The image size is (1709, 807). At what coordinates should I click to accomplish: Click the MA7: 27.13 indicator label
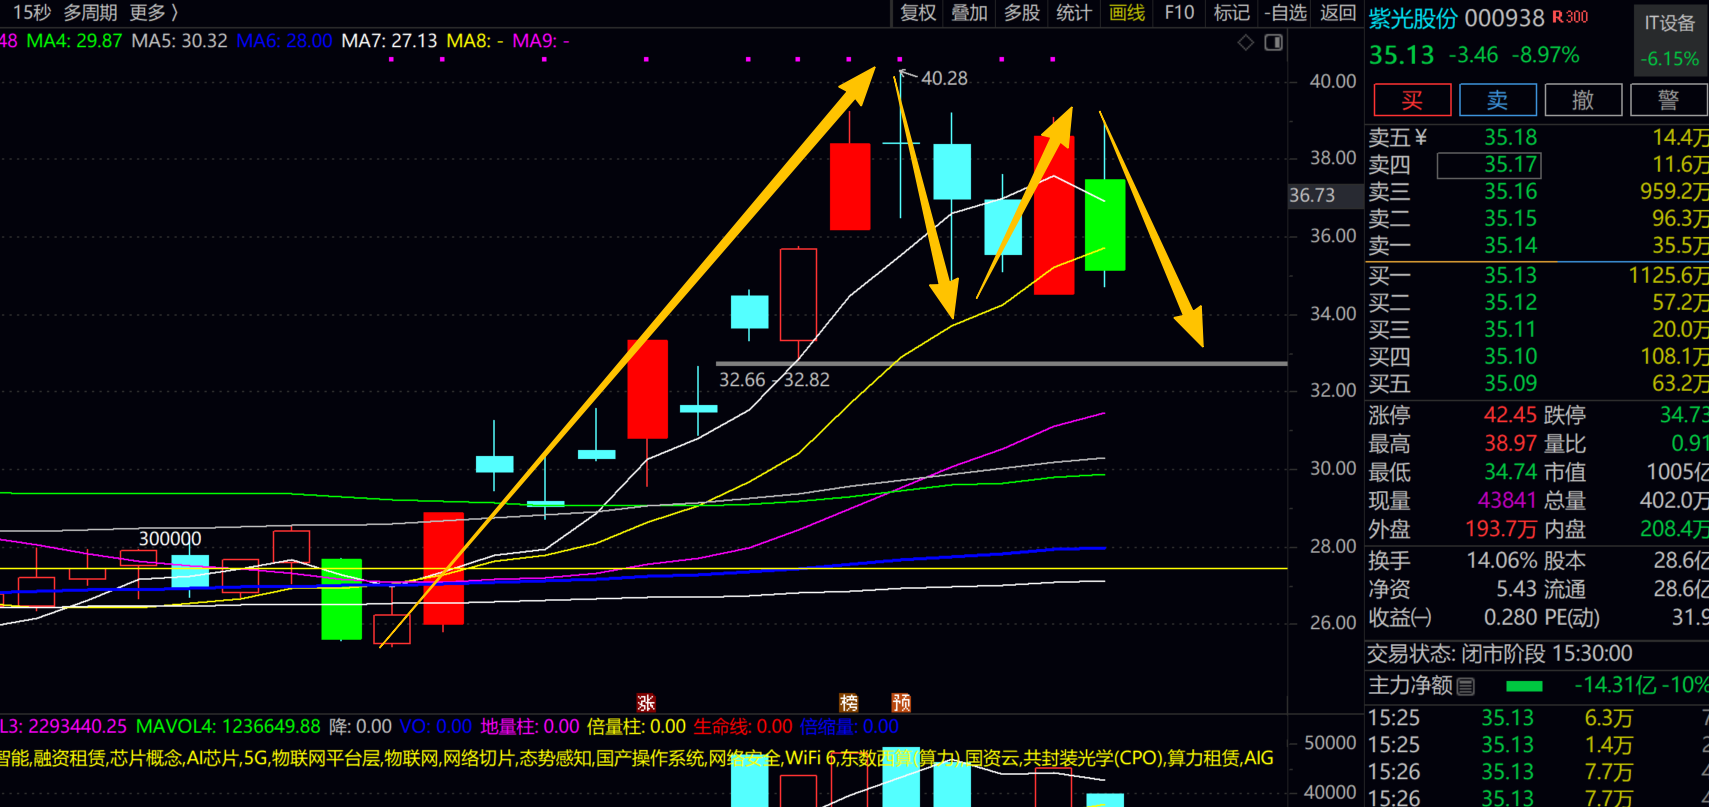[390, 41]
